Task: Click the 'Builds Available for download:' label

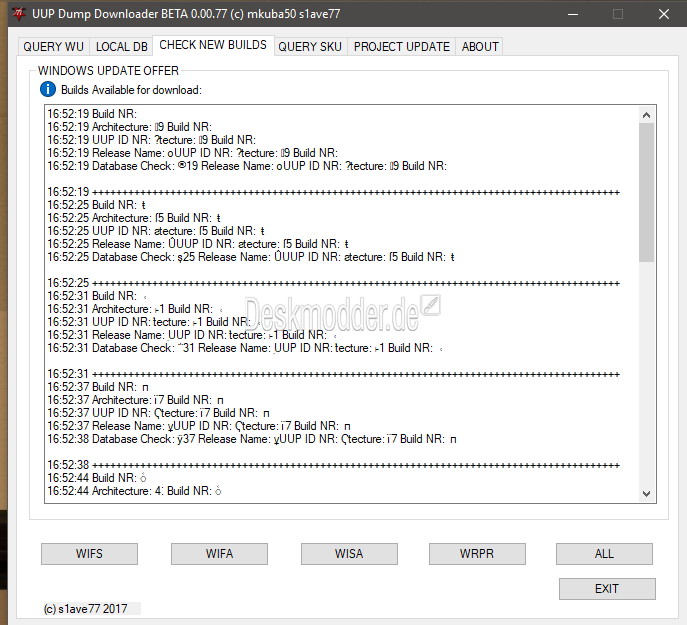Action: pos(131,90)
